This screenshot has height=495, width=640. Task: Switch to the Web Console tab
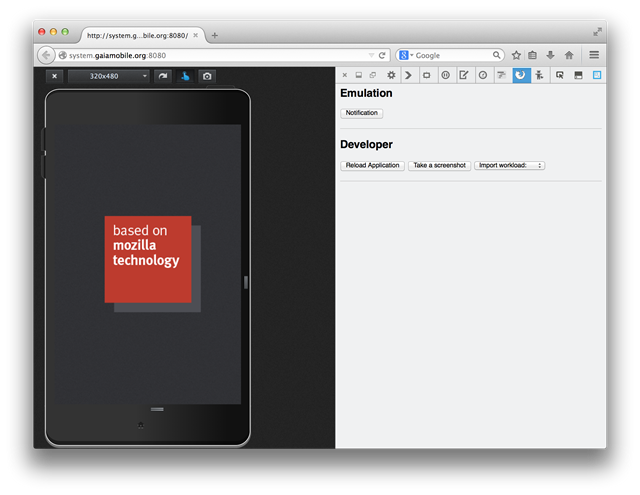tap(408, 75)
